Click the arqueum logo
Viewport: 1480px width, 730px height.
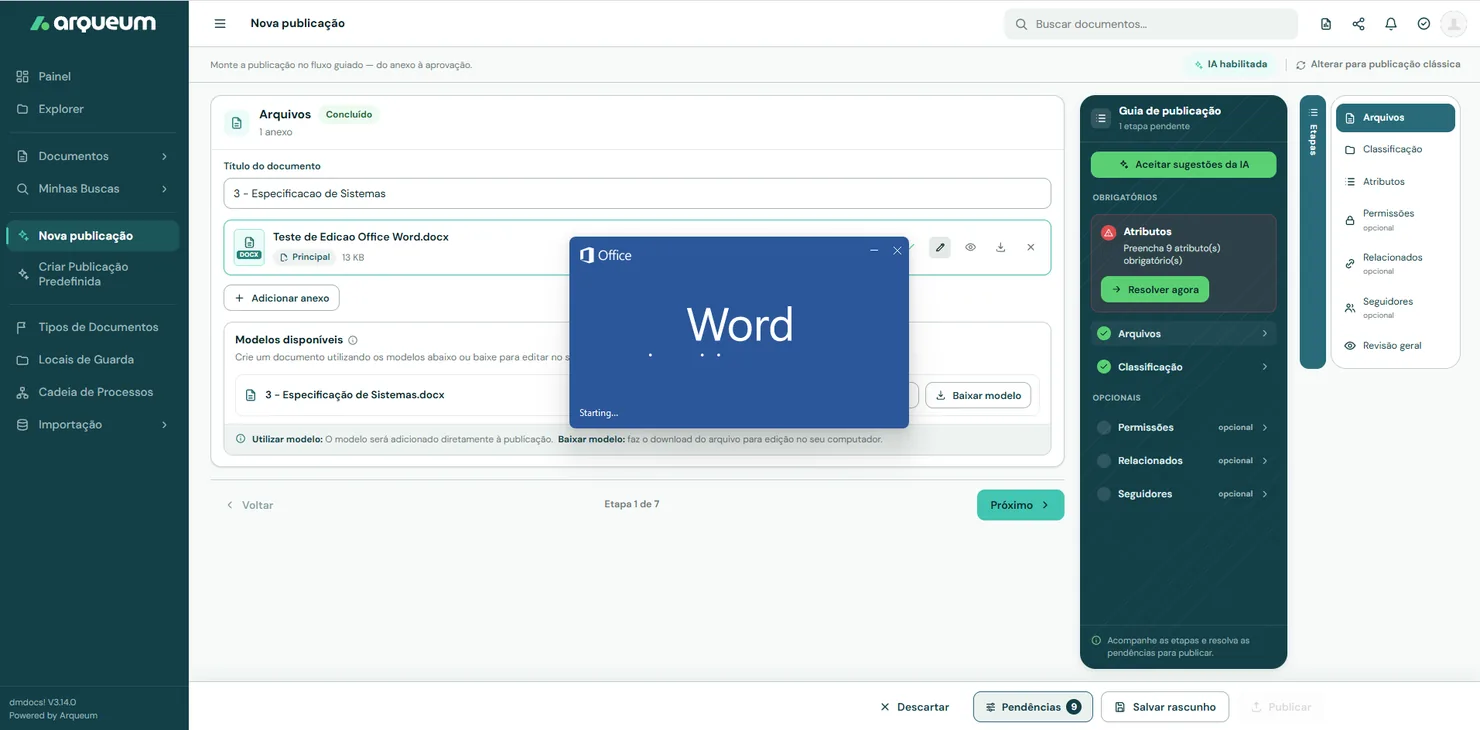pyautogui.click(x=93, y=23)
